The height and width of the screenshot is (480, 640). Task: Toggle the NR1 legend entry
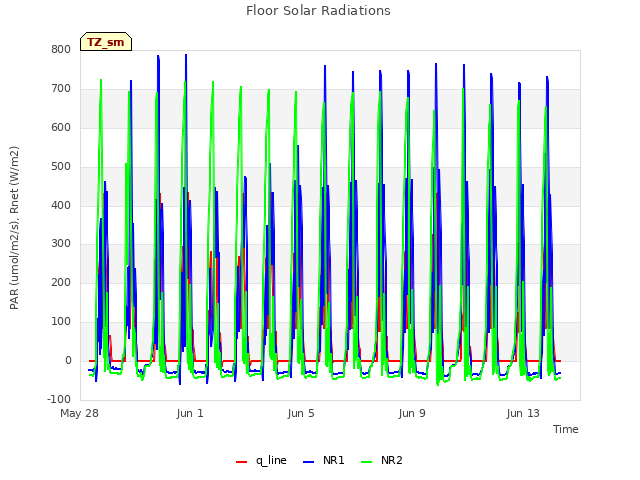324,461
